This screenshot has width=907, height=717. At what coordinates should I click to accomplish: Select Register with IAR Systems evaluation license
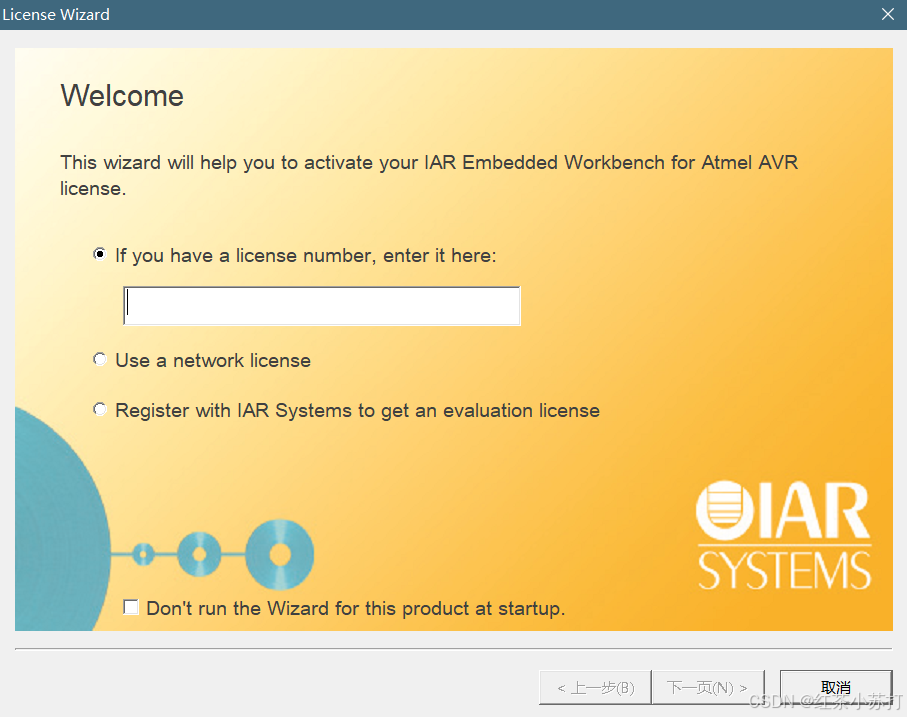(x=100, y=409)
